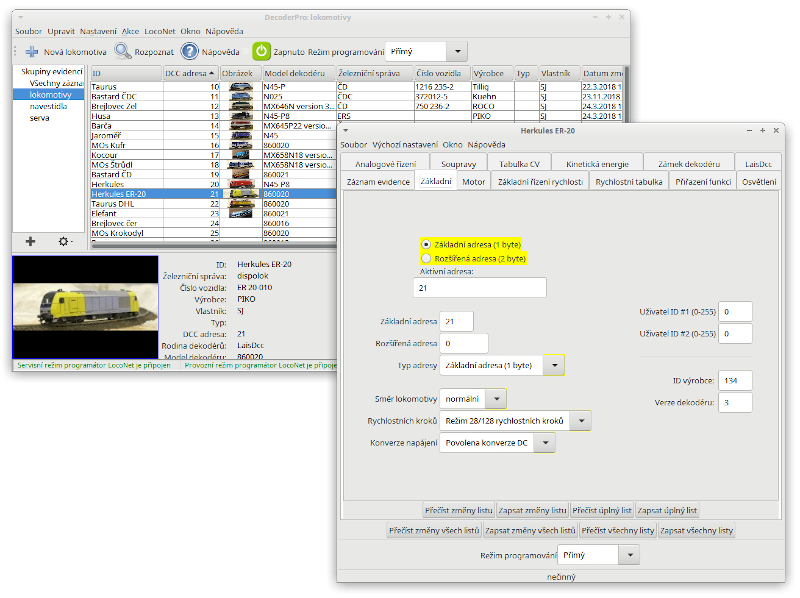Click the Přečíst úplný list button
This screenshot has height=598, width=800.
[x=601, y=510]
